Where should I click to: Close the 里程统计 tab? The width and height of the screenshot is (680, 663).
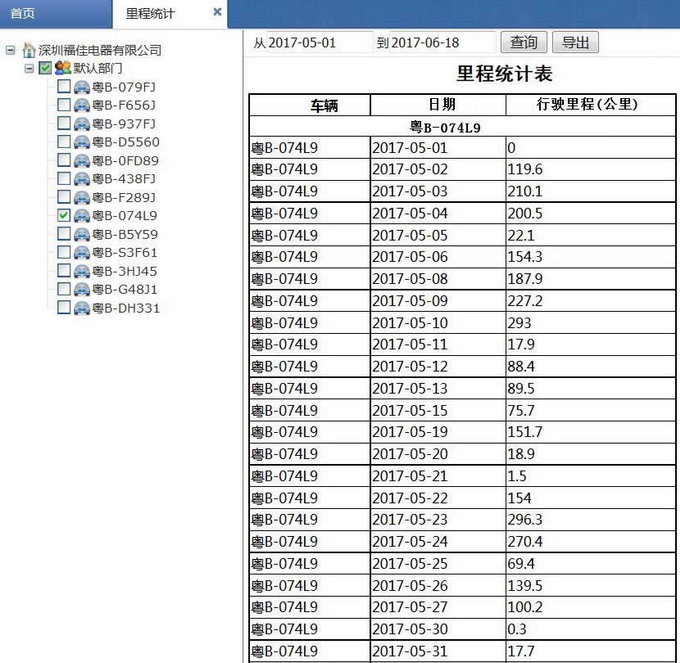coord(218,12)
